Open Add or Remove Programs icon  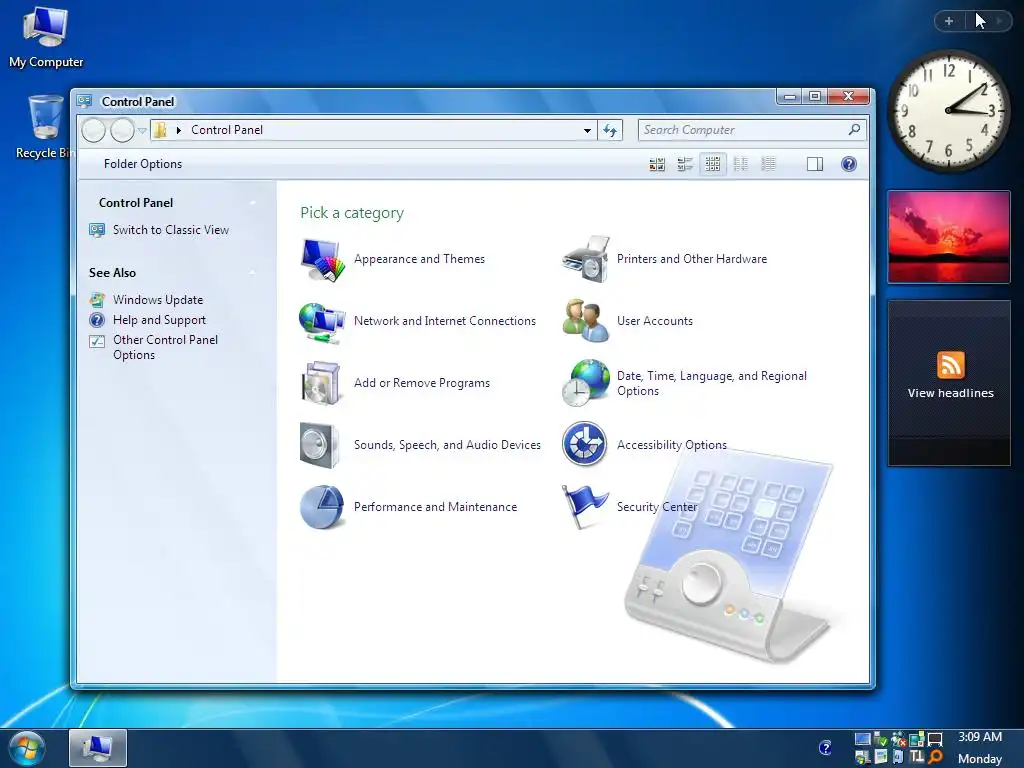coord(321,383)
